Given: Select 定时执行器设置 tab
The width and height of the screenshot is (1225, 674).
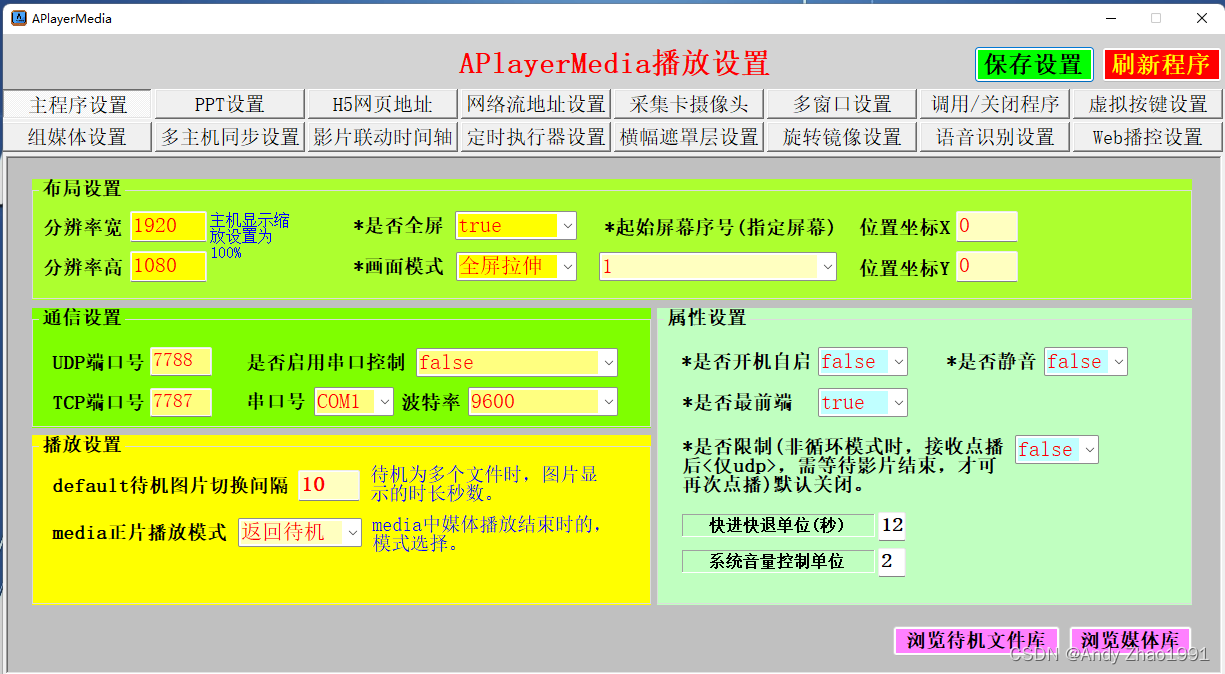Looking at the screenshot, I should [x=536, y=137].
